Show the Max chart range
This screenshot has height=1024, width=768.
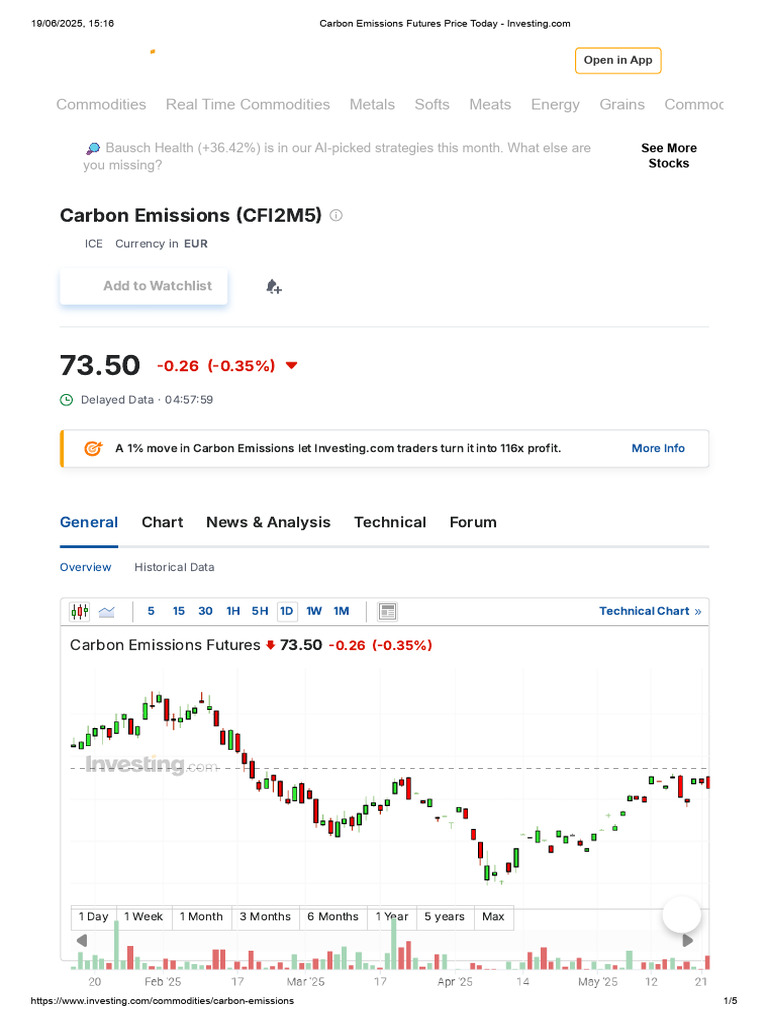[x=493, y=917]
